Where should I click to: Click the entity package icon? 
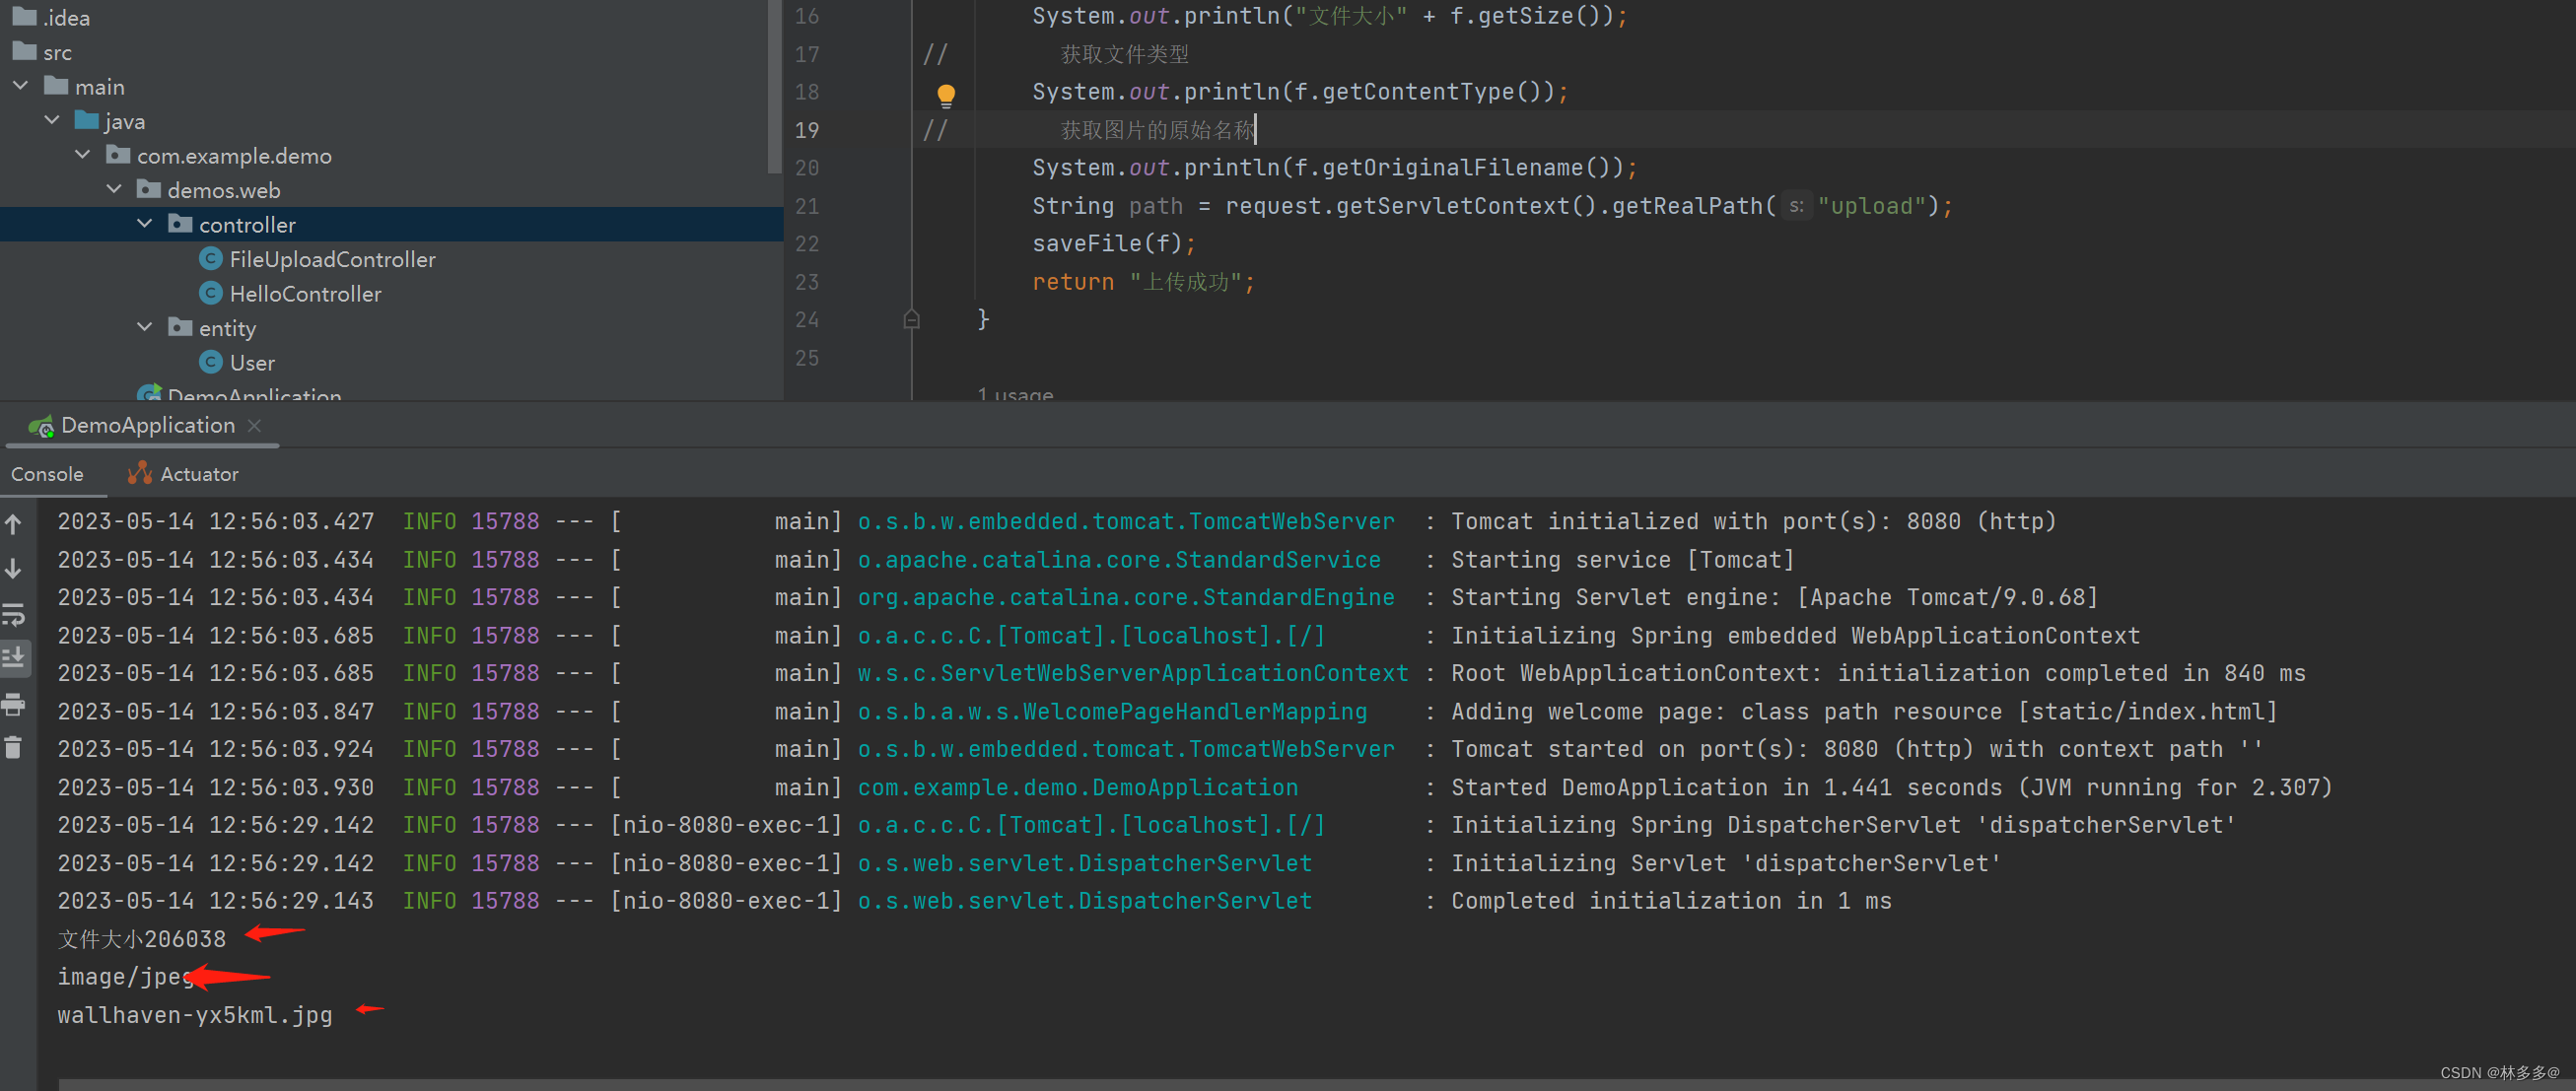[x=180, y=327]
